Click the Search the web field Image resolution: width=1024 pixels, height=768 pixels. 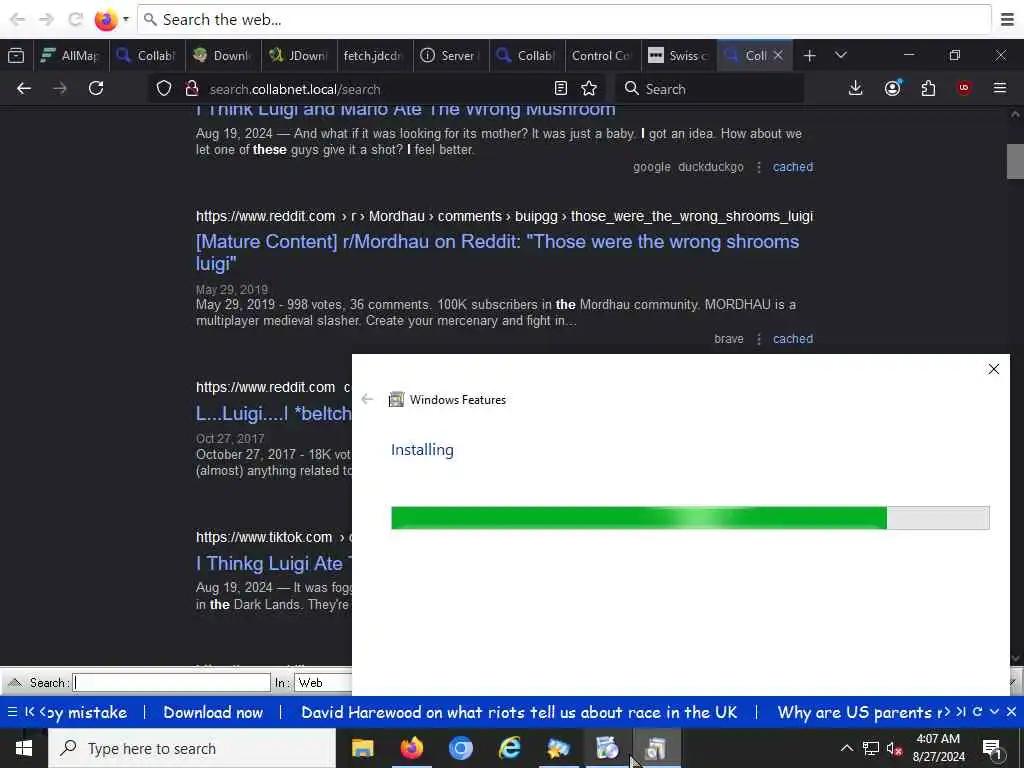[564, 20]
